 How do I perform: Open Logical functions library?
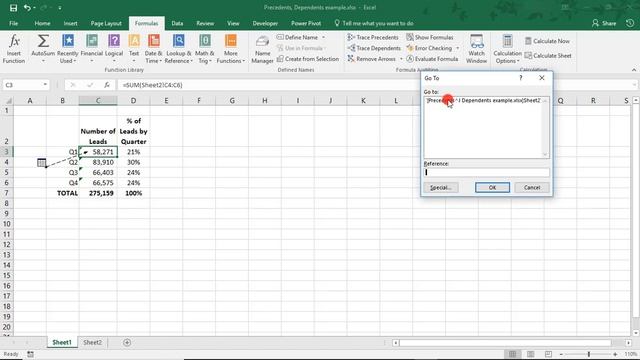point(114,49)
